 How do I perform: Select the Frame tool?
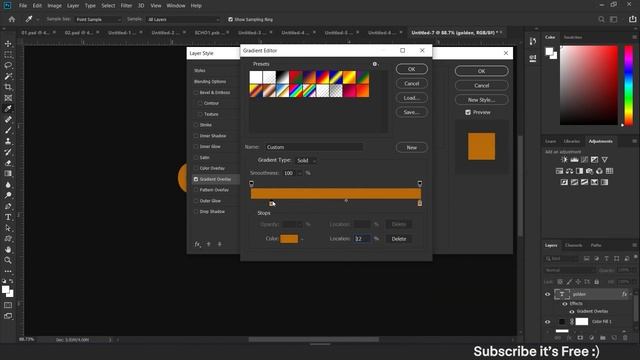click(x=8, y=98)
